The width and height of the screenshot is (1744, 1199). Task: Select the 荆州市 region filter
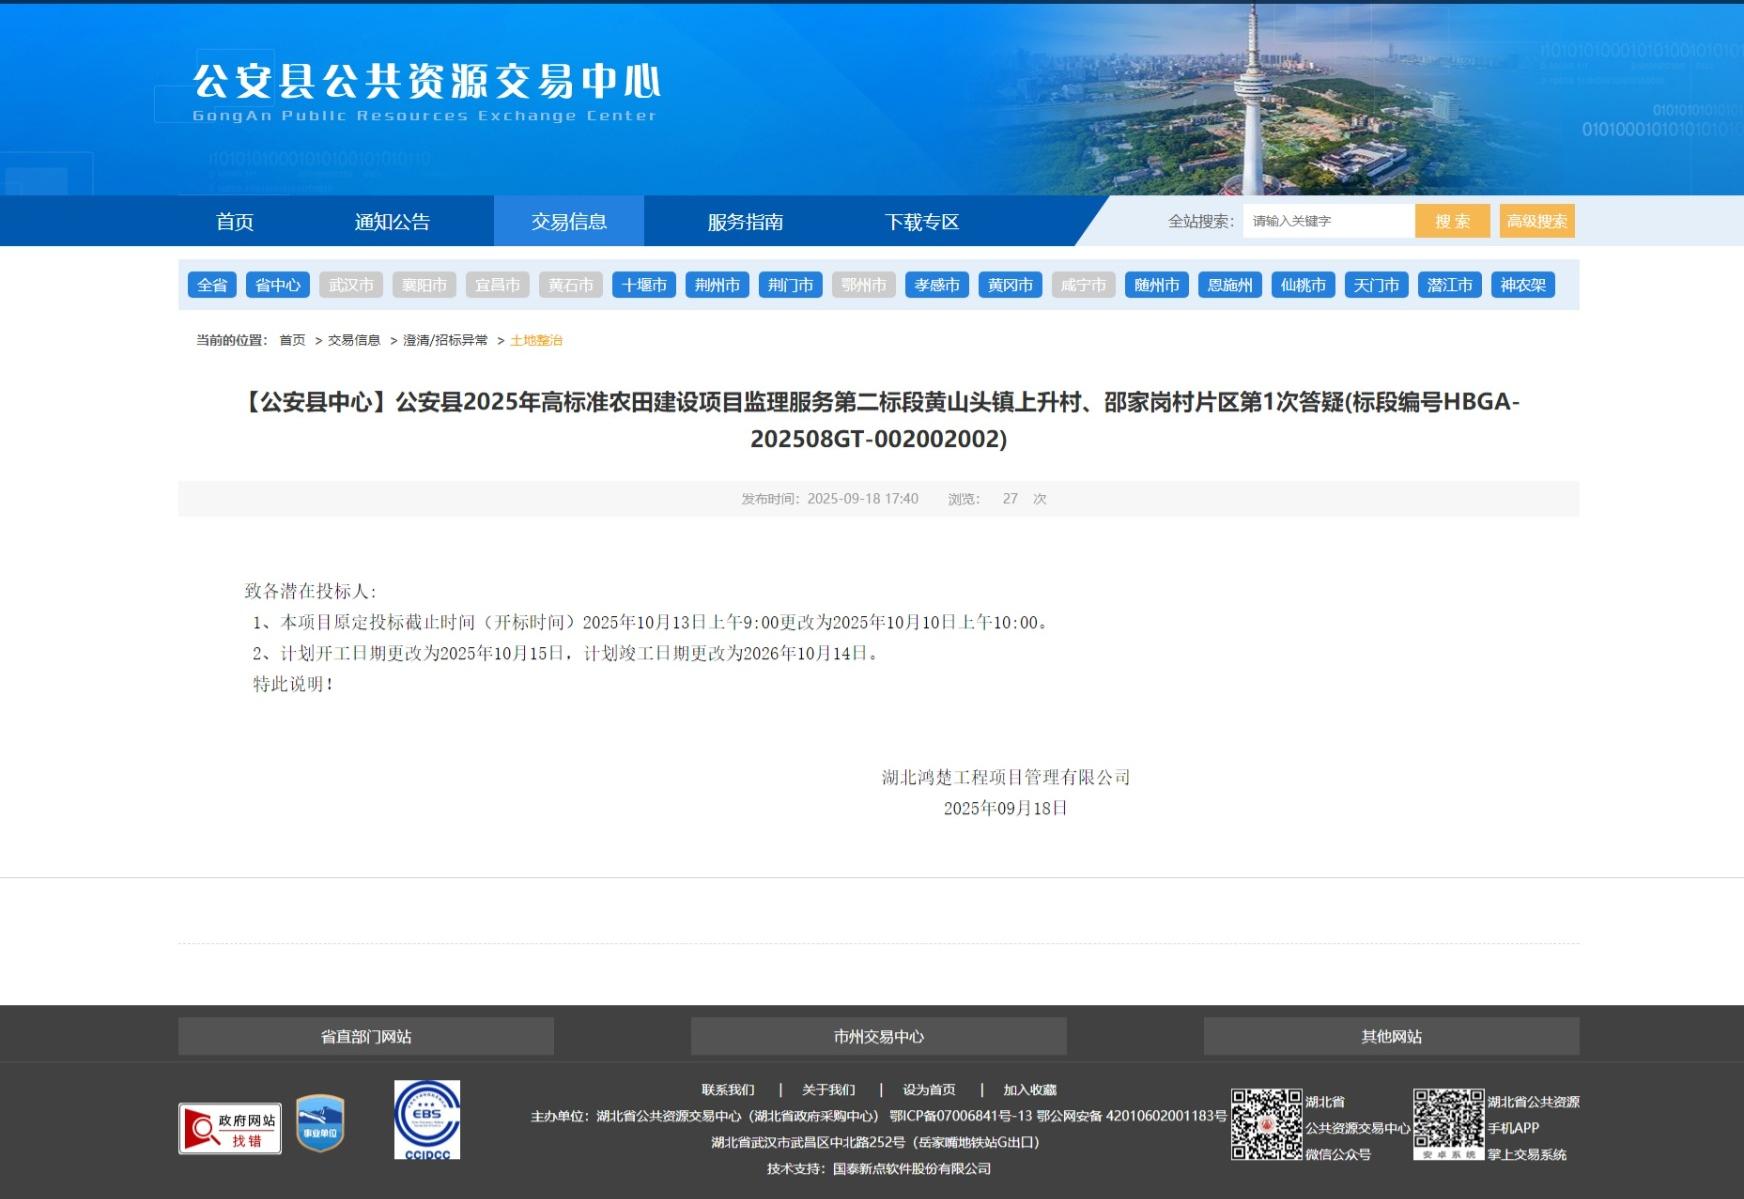point(717,285)
